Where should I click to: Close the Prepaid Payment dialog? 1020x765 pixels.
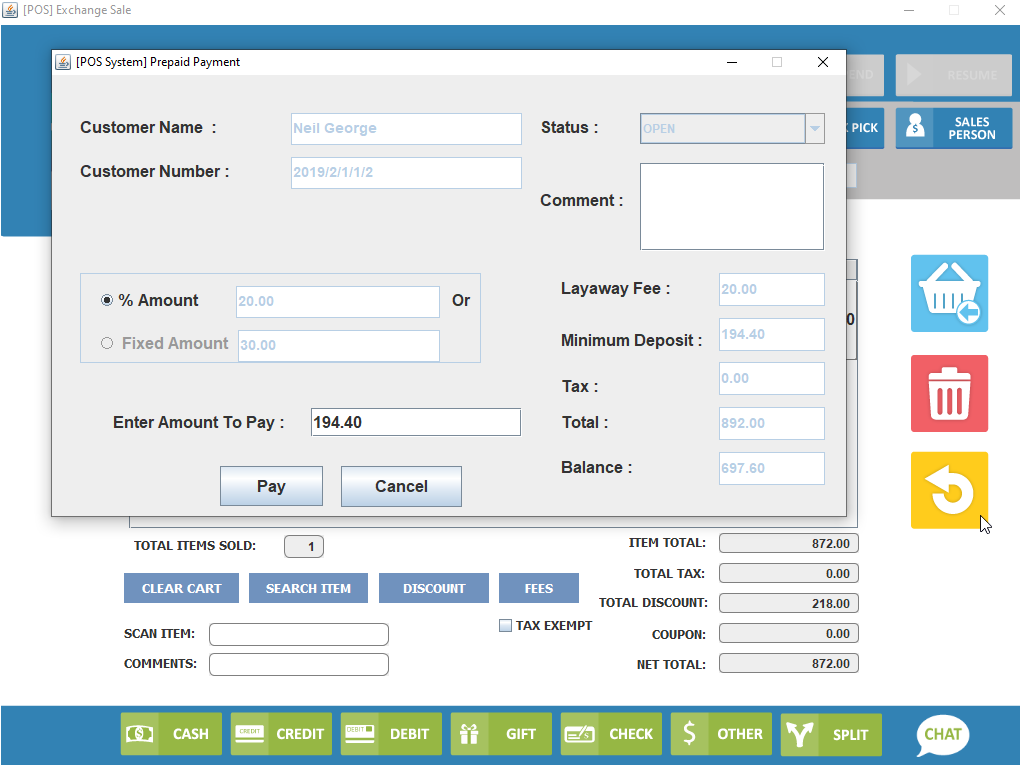pyautogui.click(x=822, y=62)
